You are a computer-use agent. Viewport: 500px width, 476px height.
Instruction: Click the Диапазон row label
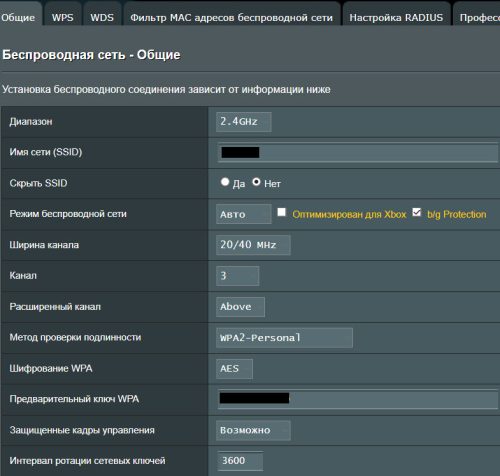31,122
